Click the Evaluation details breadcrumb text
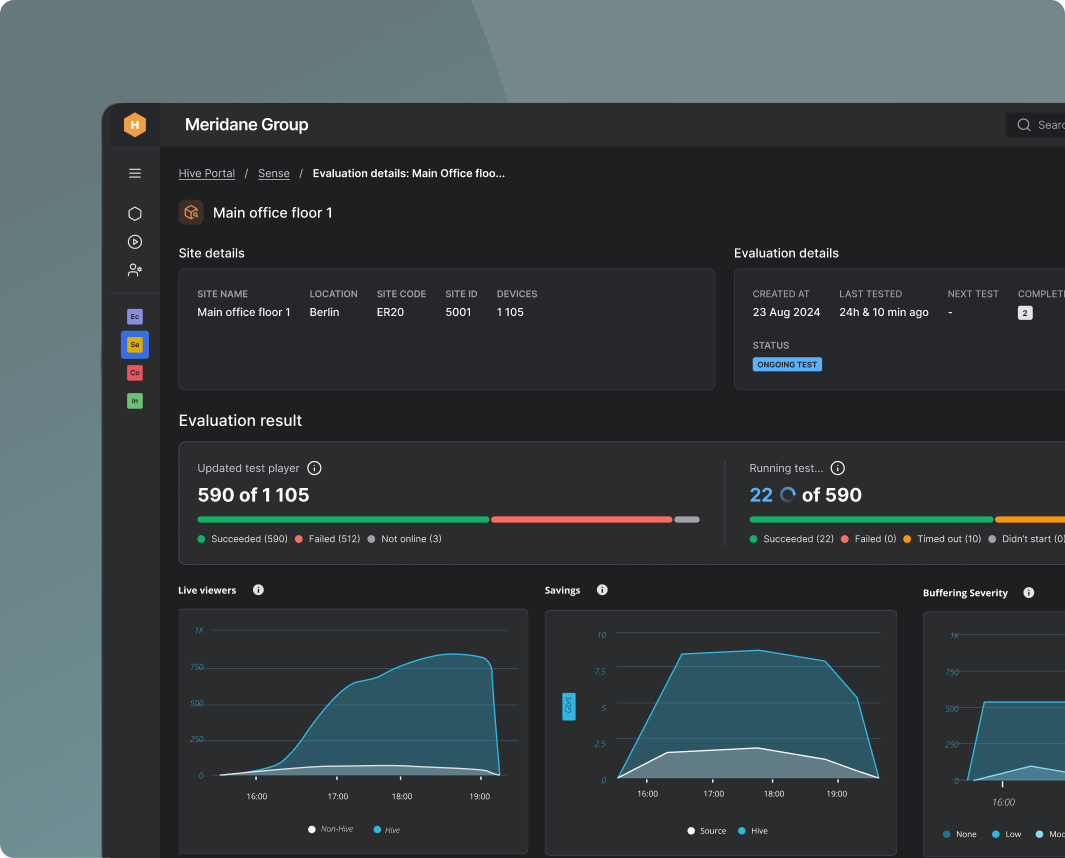Screen dimensions: 1065x858 tap(408, 173)
